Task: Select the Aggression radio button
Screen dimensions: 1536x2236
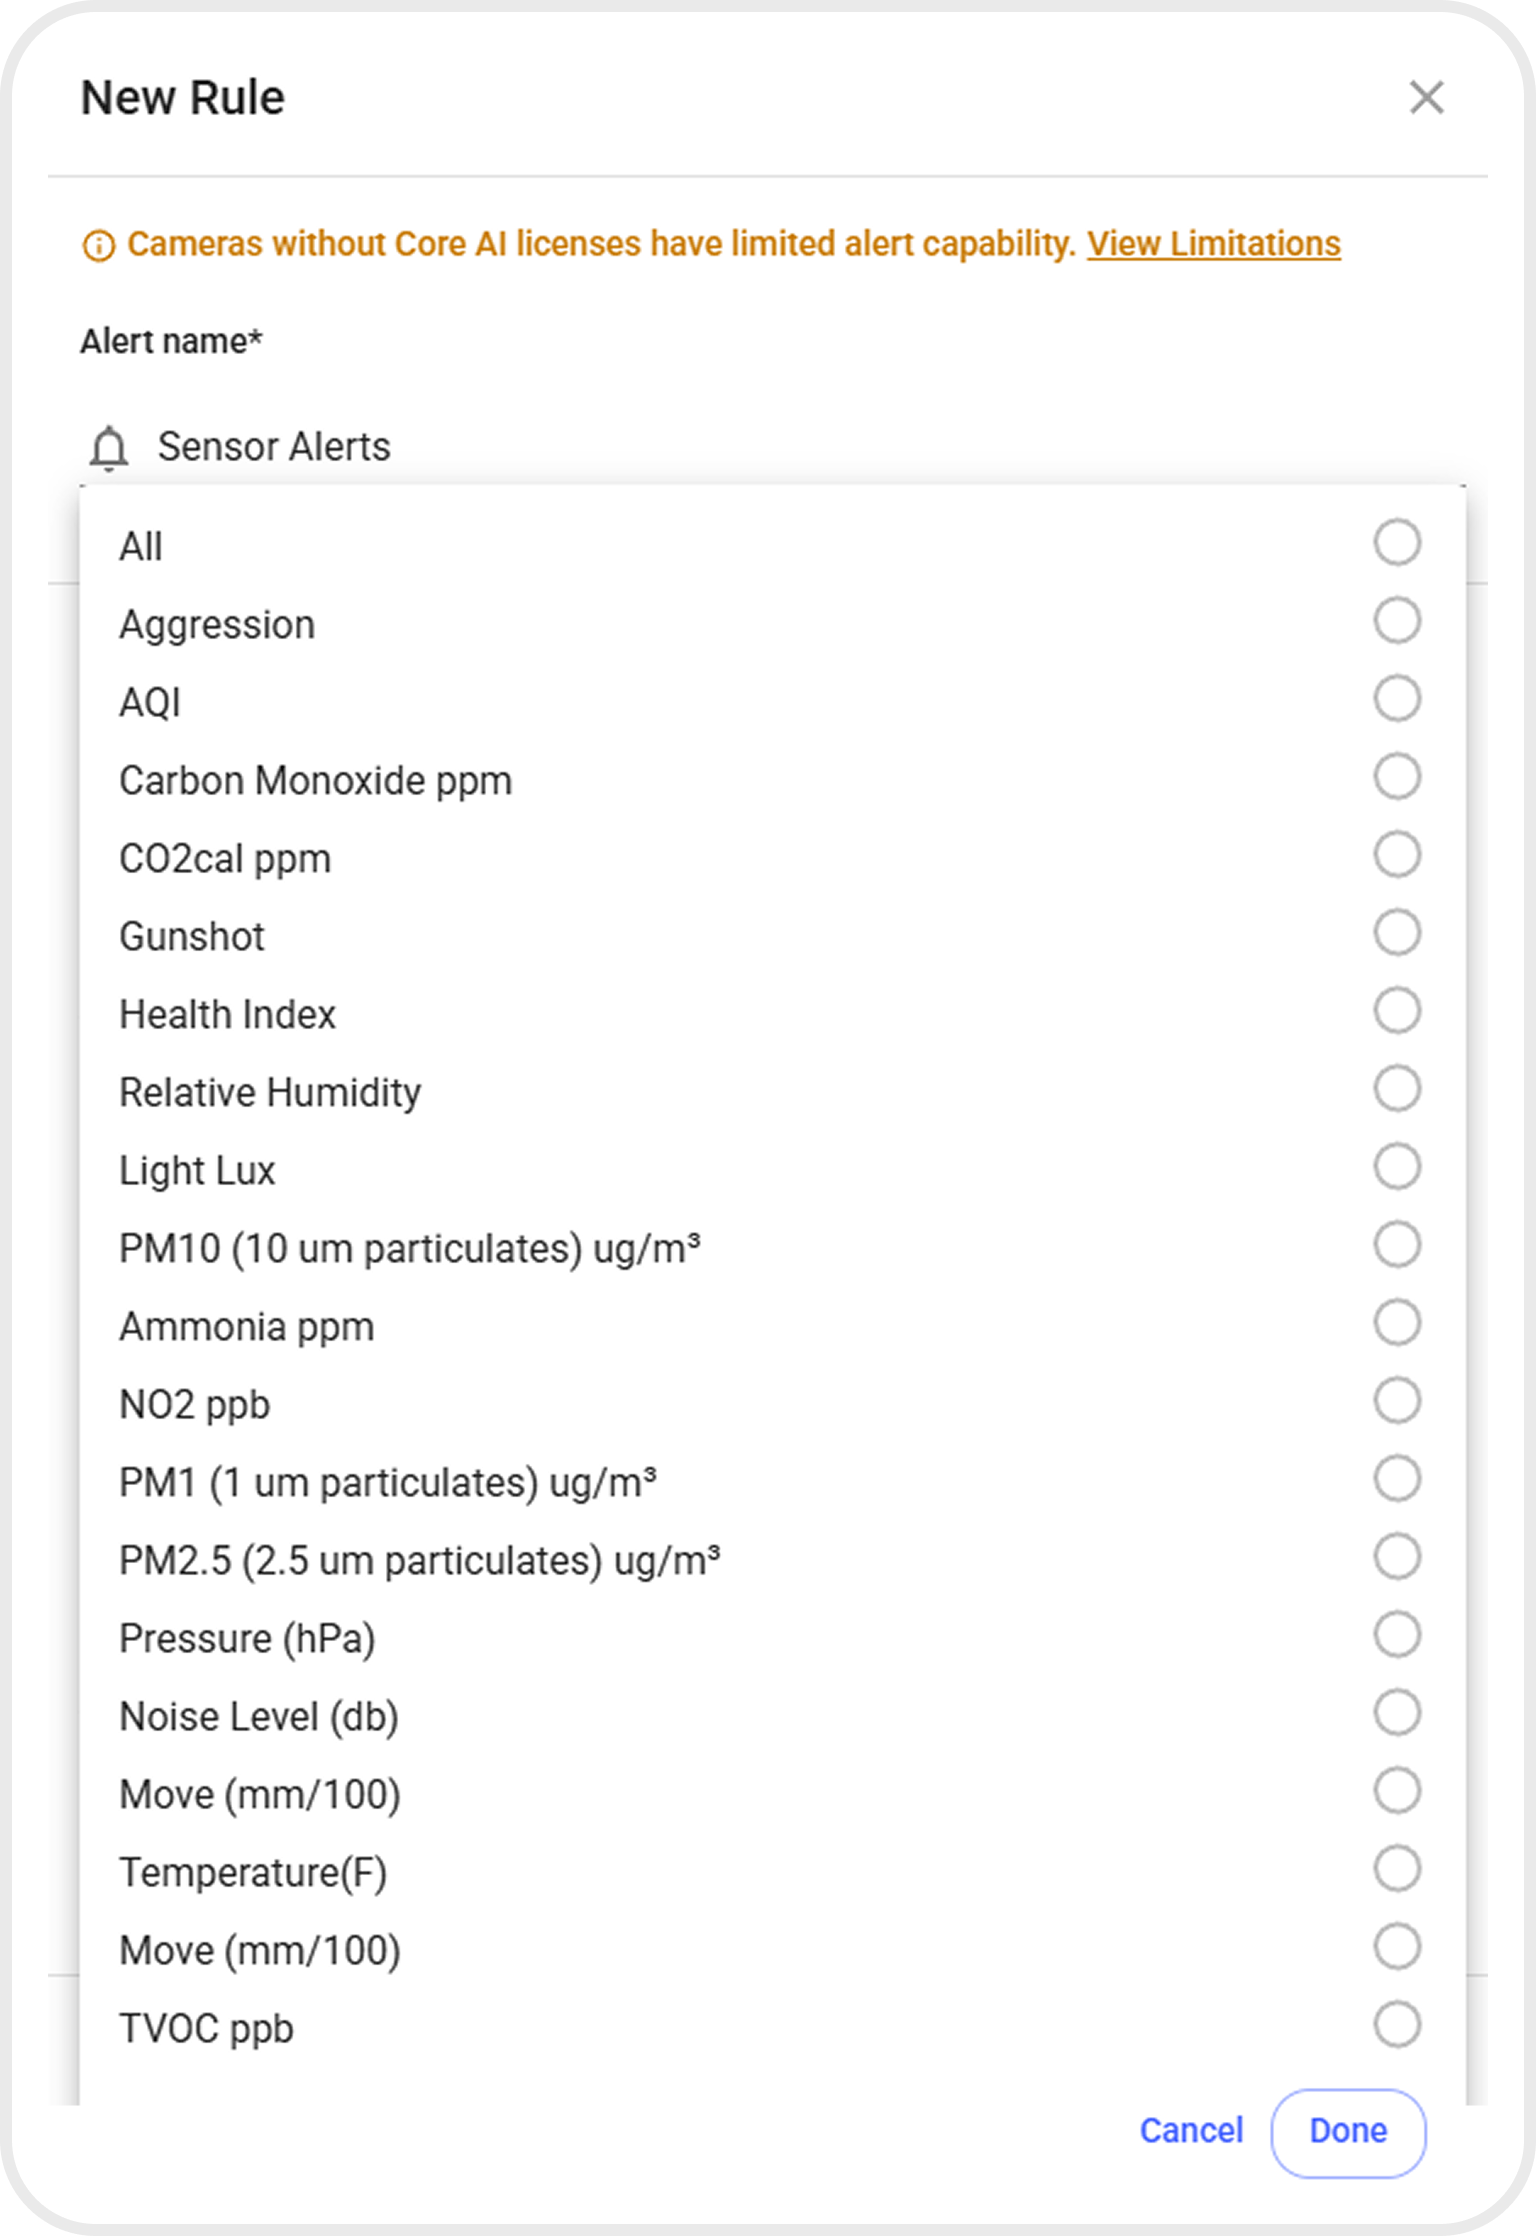Action: pos(1396,621)
